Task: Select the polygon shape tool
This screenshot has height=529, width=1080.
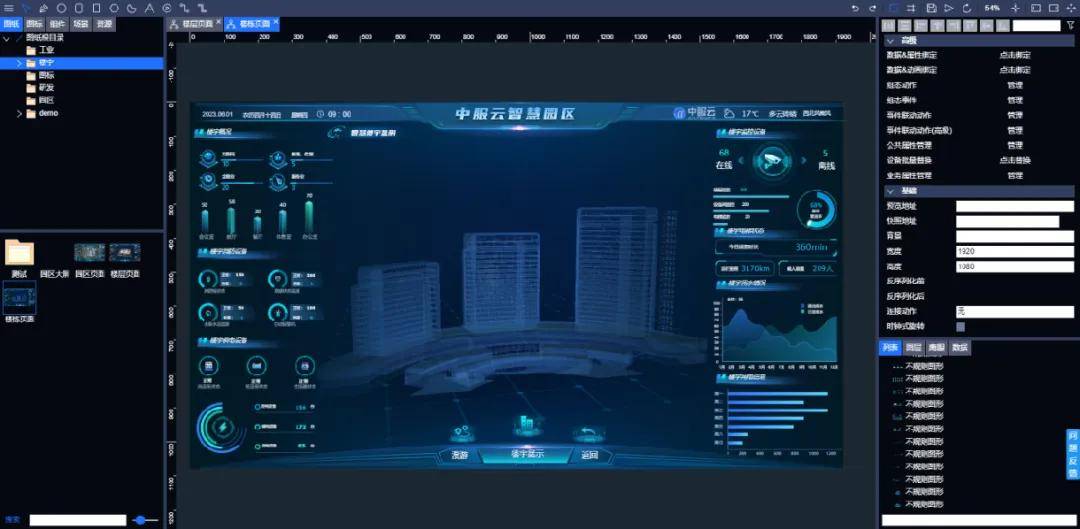Action: tap(114, 8)
